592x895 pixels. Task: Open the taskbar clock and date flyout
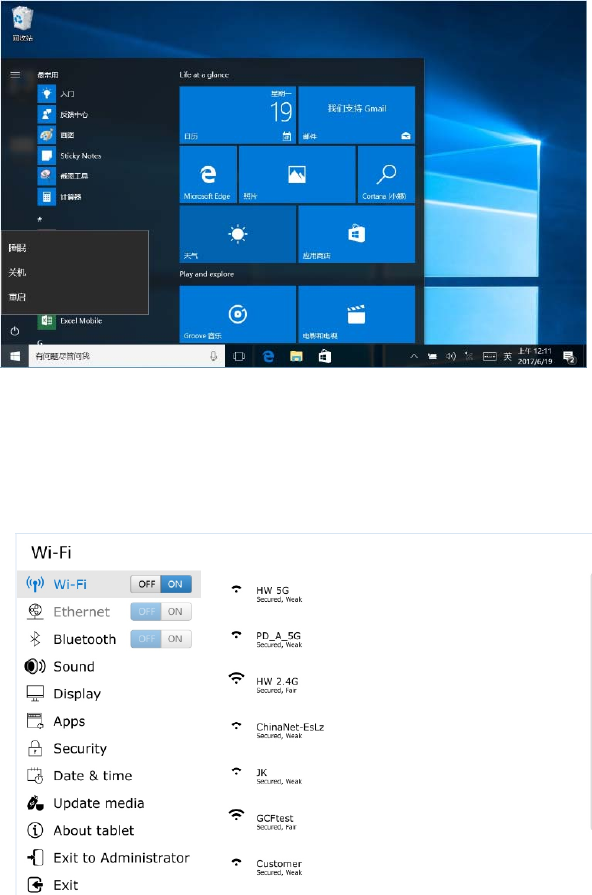tap(534, 356)
